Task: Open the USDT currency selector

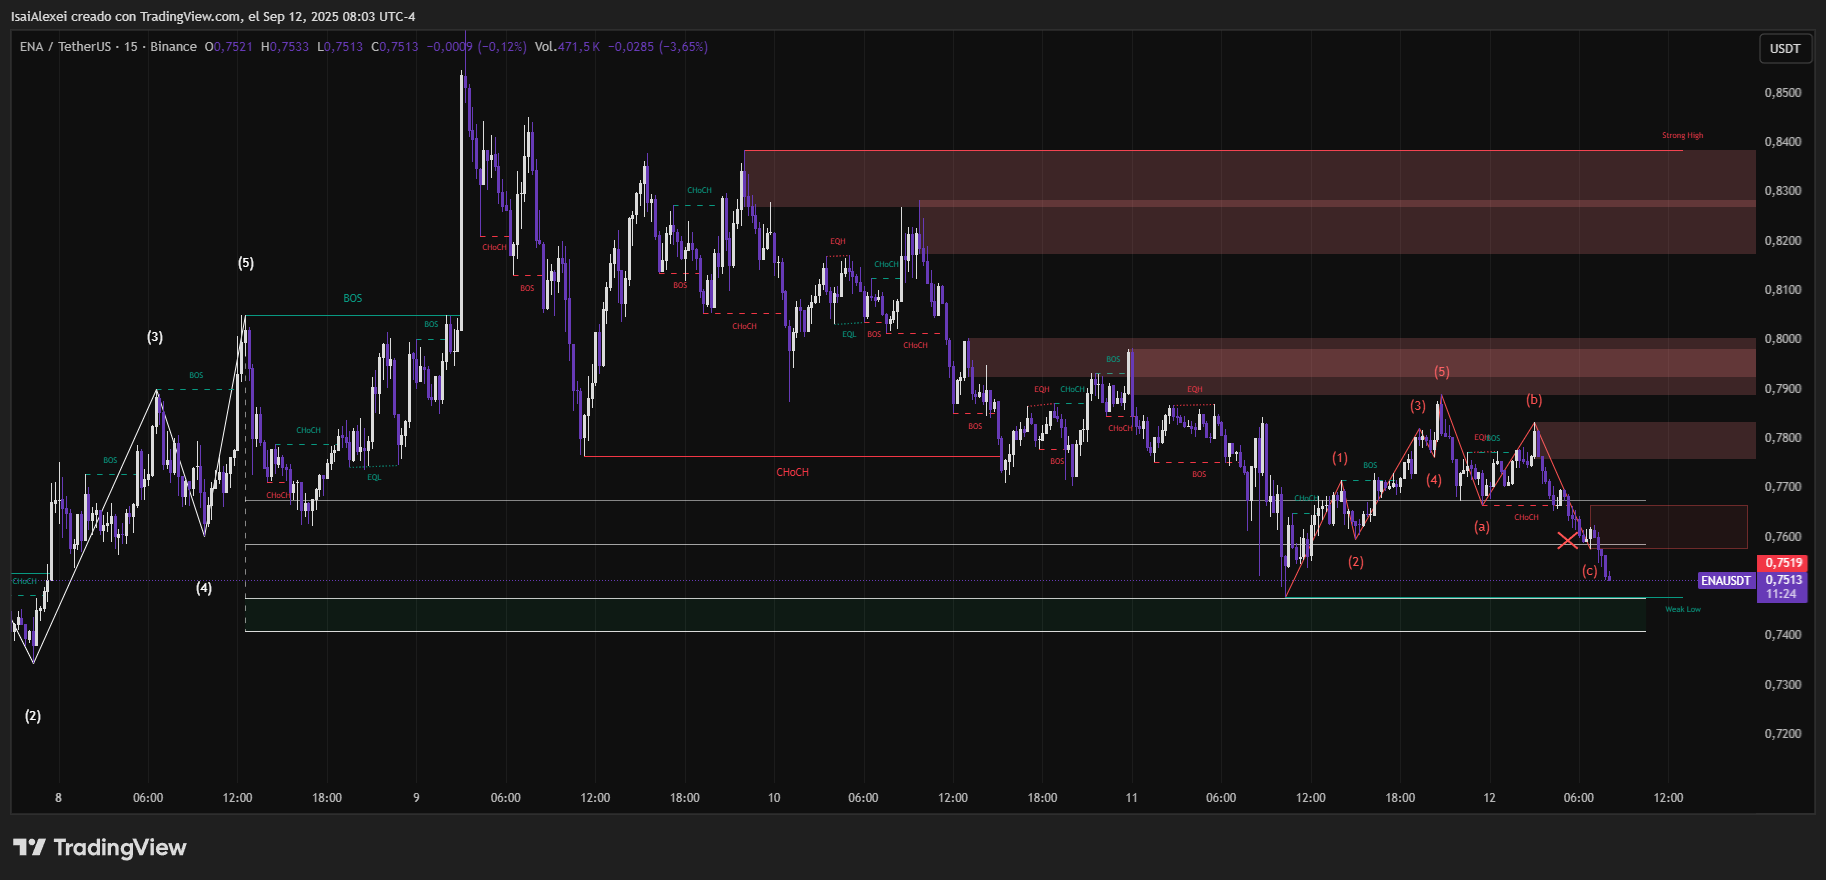Action: click(1785, 49)
